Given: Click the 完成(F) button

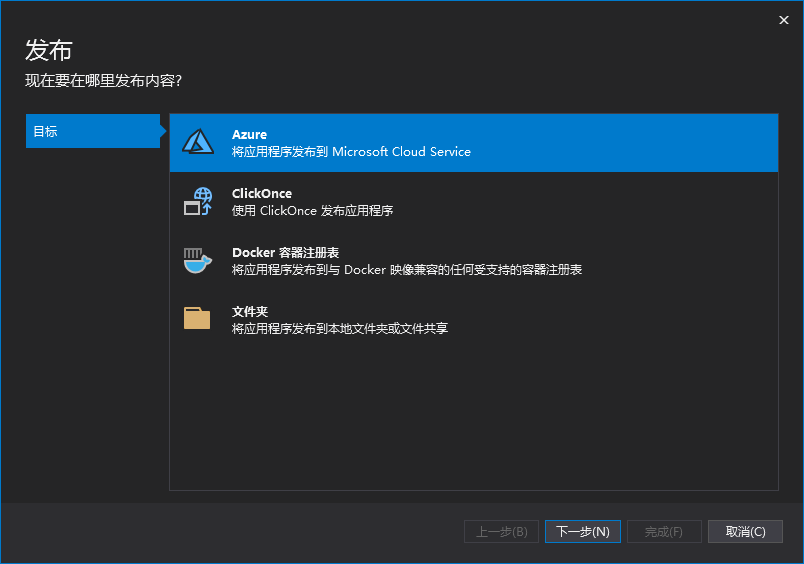Looking at the screenshot, I should point(664,532).
